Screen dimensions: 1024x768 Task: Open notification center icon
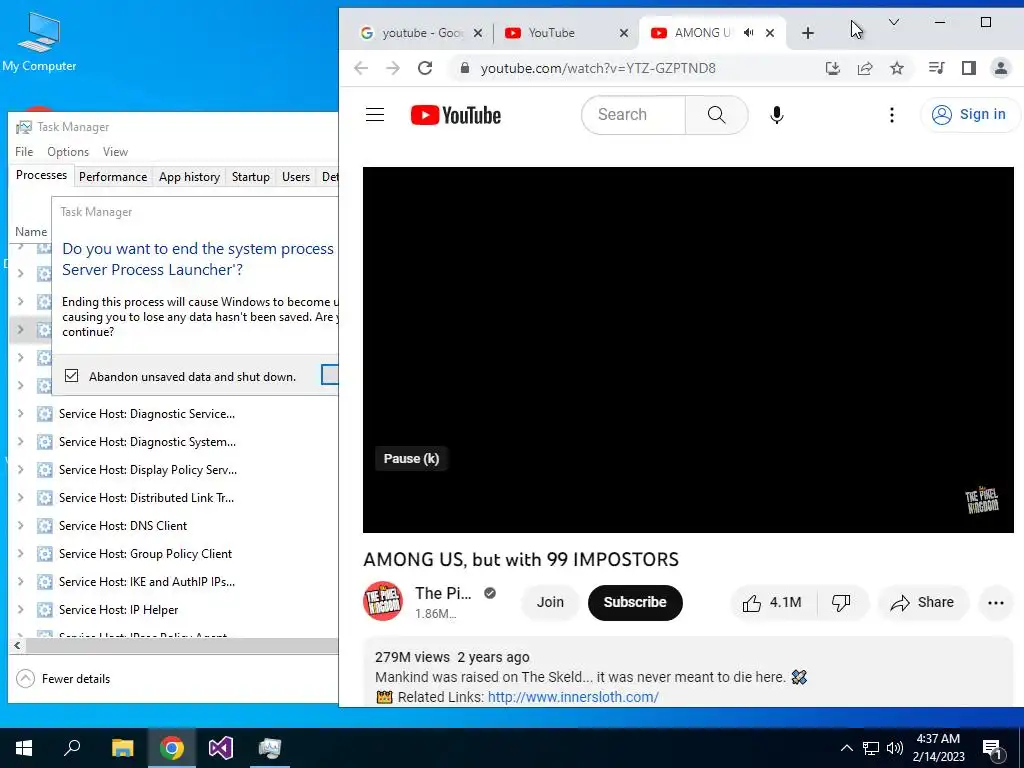[x=991, y=748]
